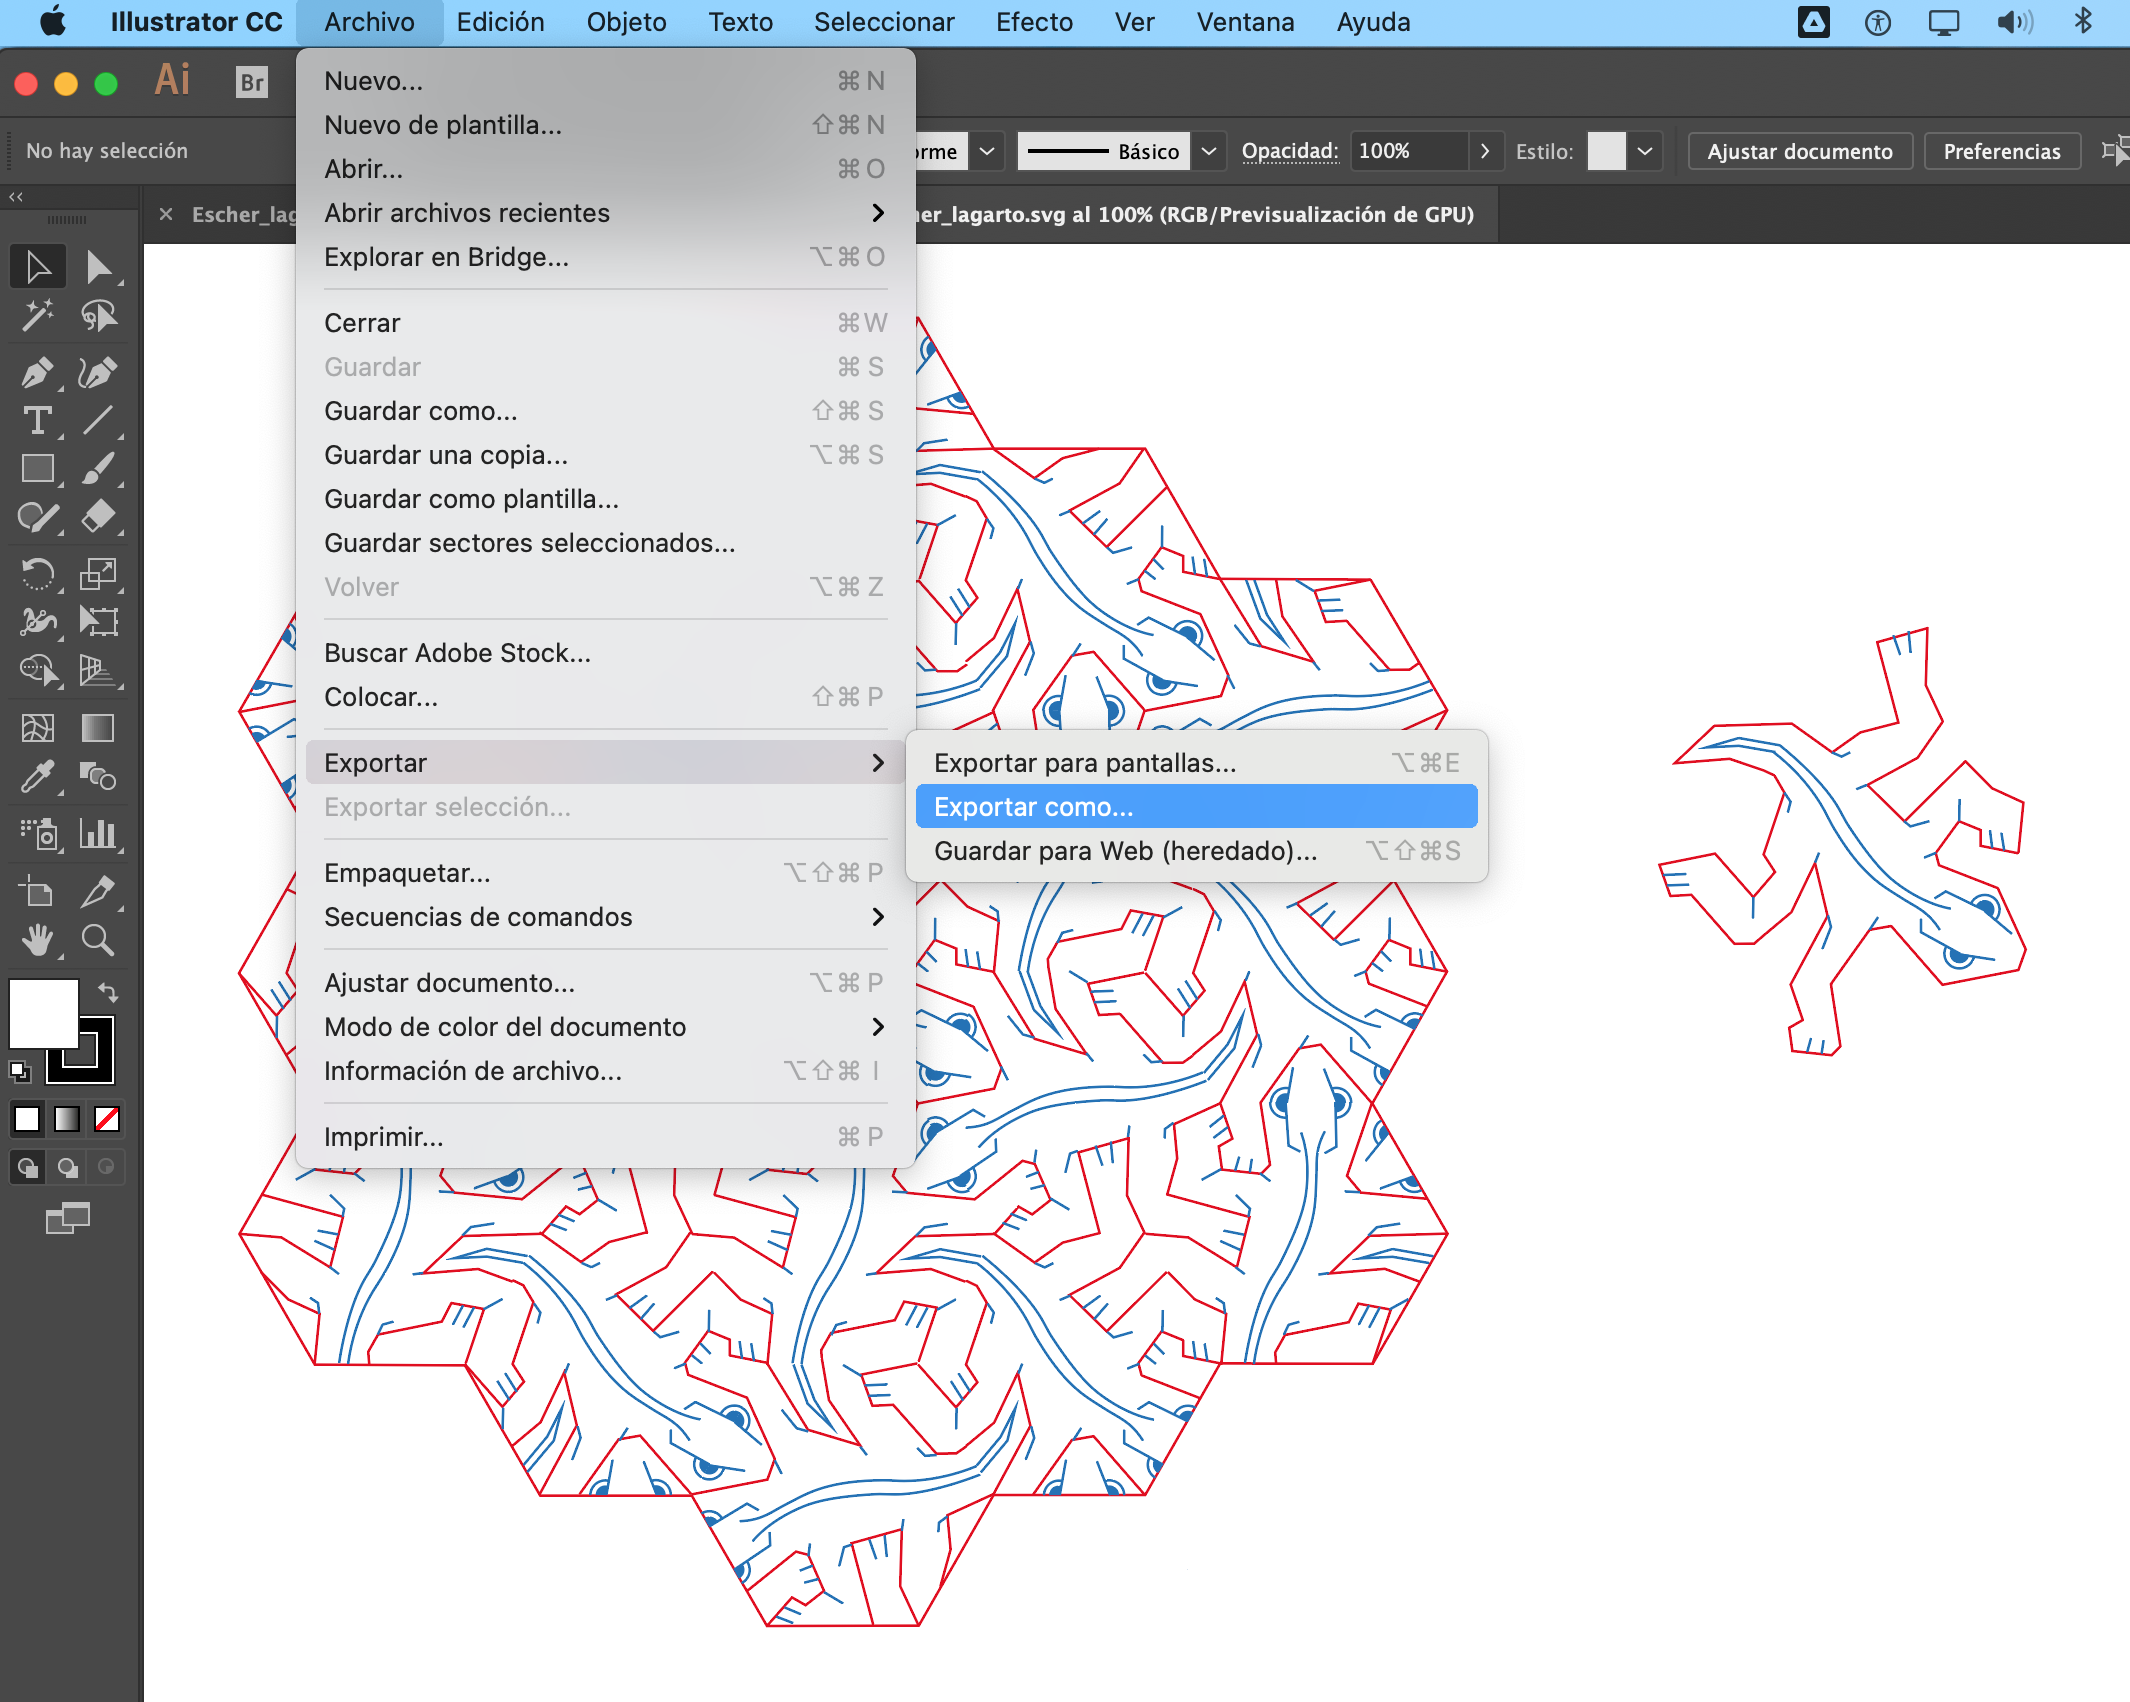Select the Paintbrush tool

[98, 468]
